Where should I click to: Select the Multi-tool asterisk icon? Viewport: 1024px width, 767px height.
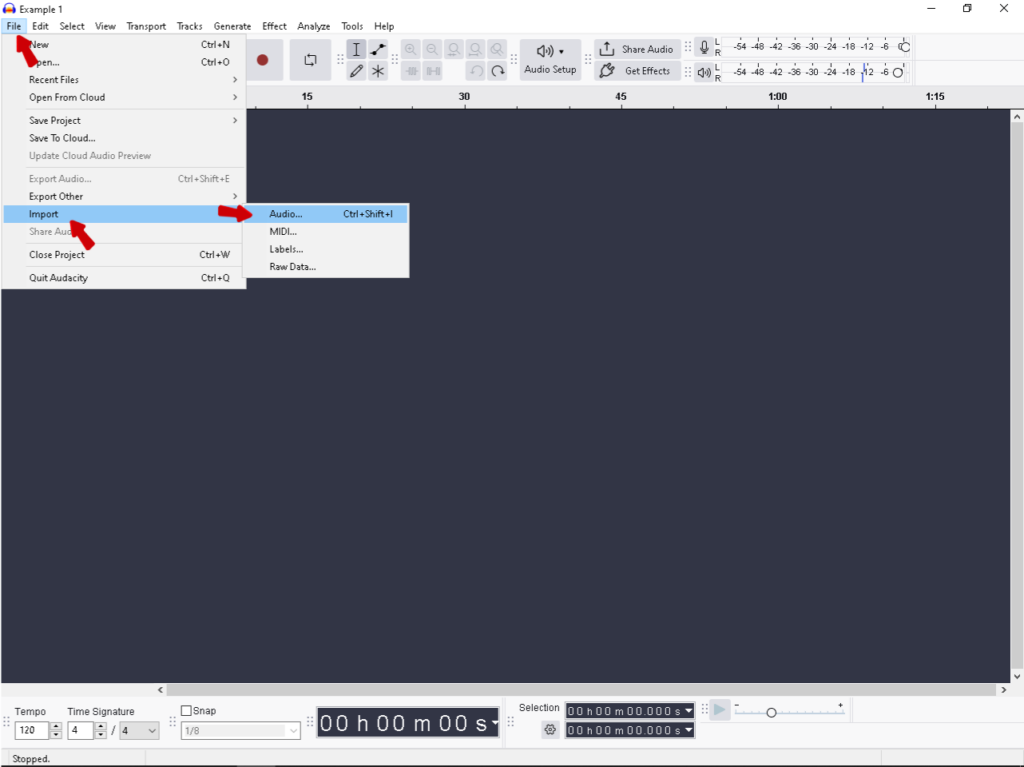pyautogui.click(x=378, y=71)
